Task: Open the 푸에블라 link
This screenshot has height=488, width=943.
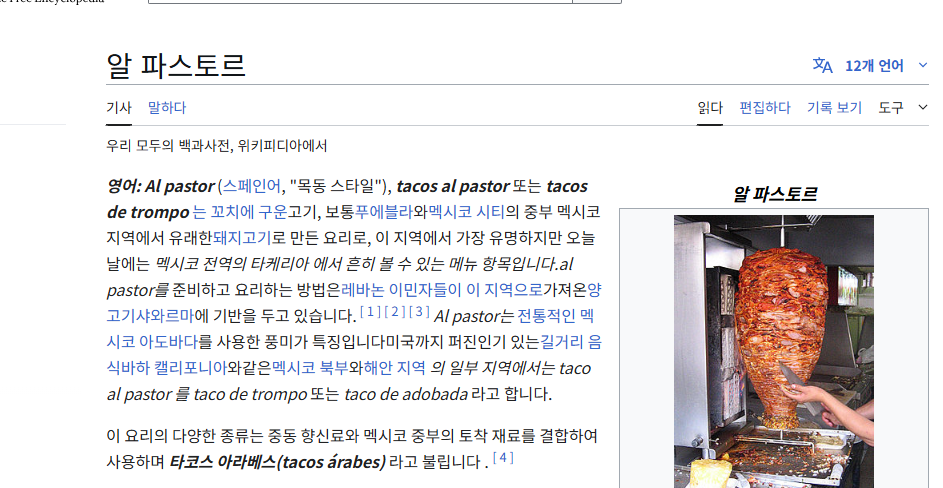Action: click(x=384, y=212)
